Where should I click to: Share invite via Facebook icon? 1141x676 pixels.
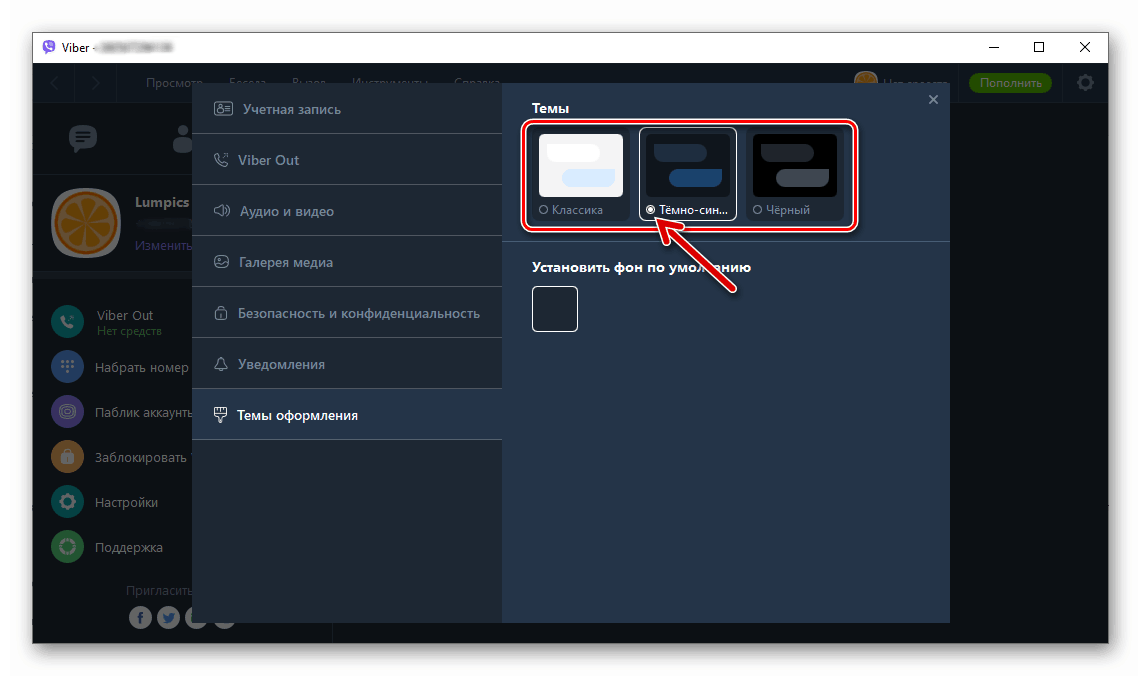140,618
